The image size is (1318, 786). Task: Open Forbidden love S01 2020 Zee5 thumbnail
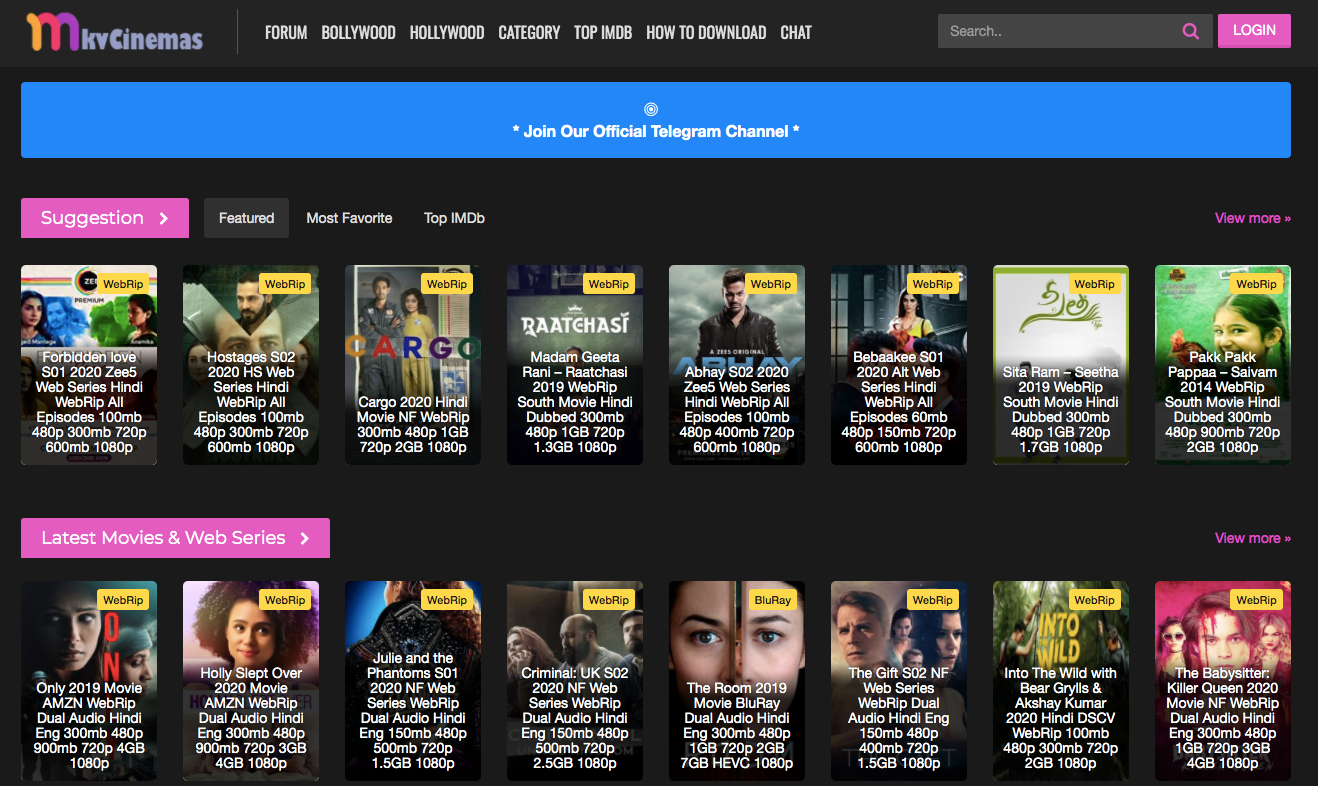89,365
